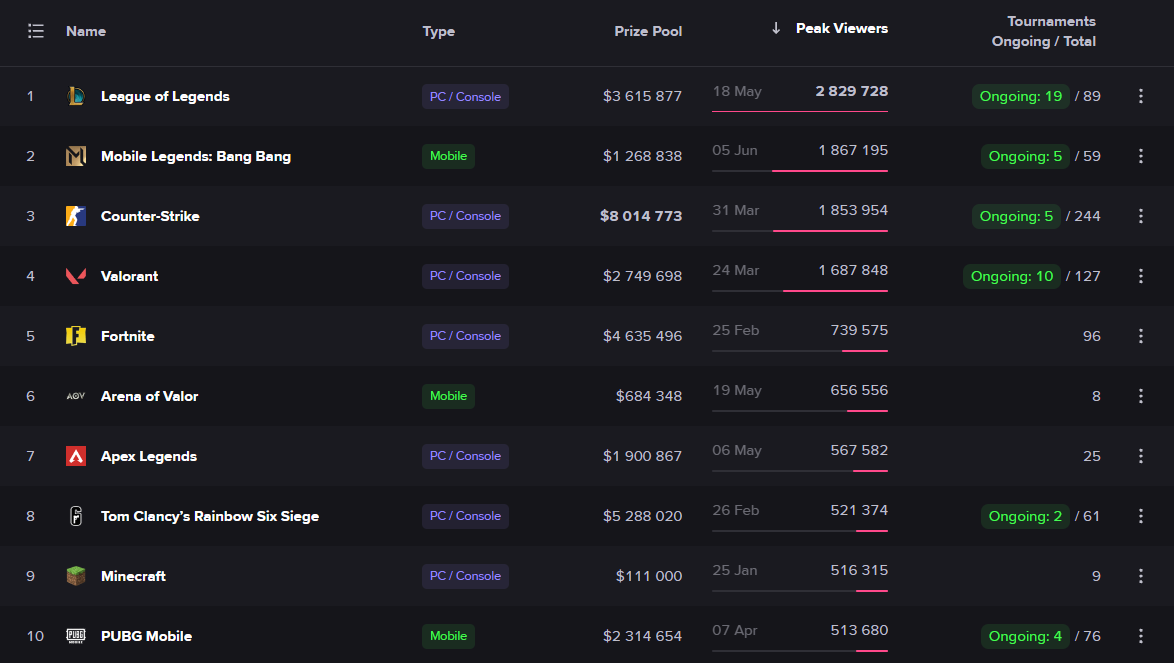Select the PUBG Mobile logo icon

click(75, 636)
